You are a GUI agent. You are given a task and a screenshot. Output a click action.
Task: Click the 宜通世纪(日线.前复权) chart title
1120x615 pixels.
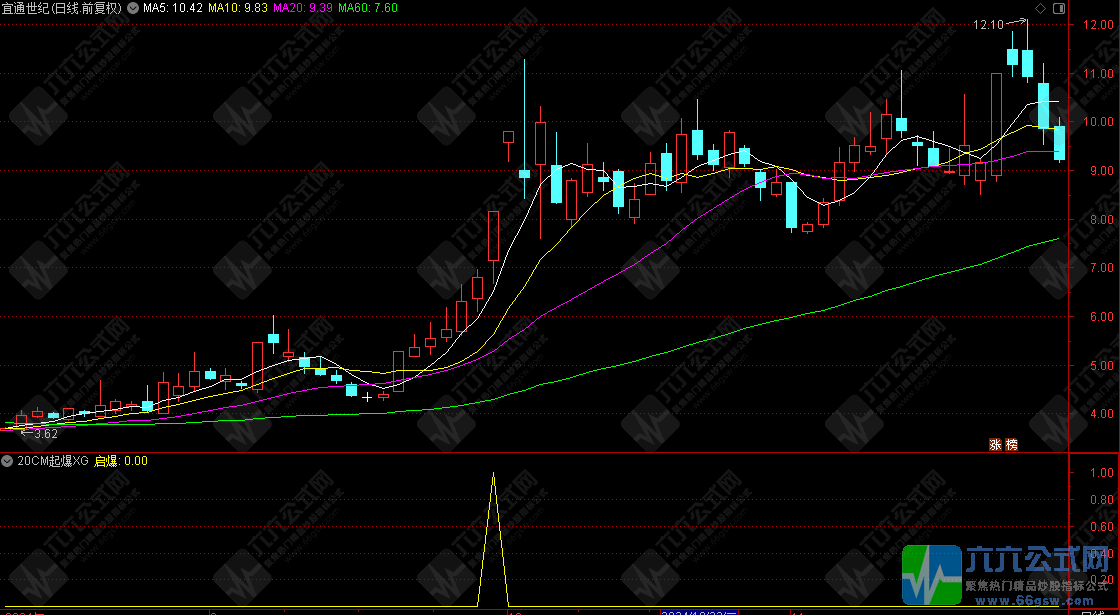(x=63, y=8)
